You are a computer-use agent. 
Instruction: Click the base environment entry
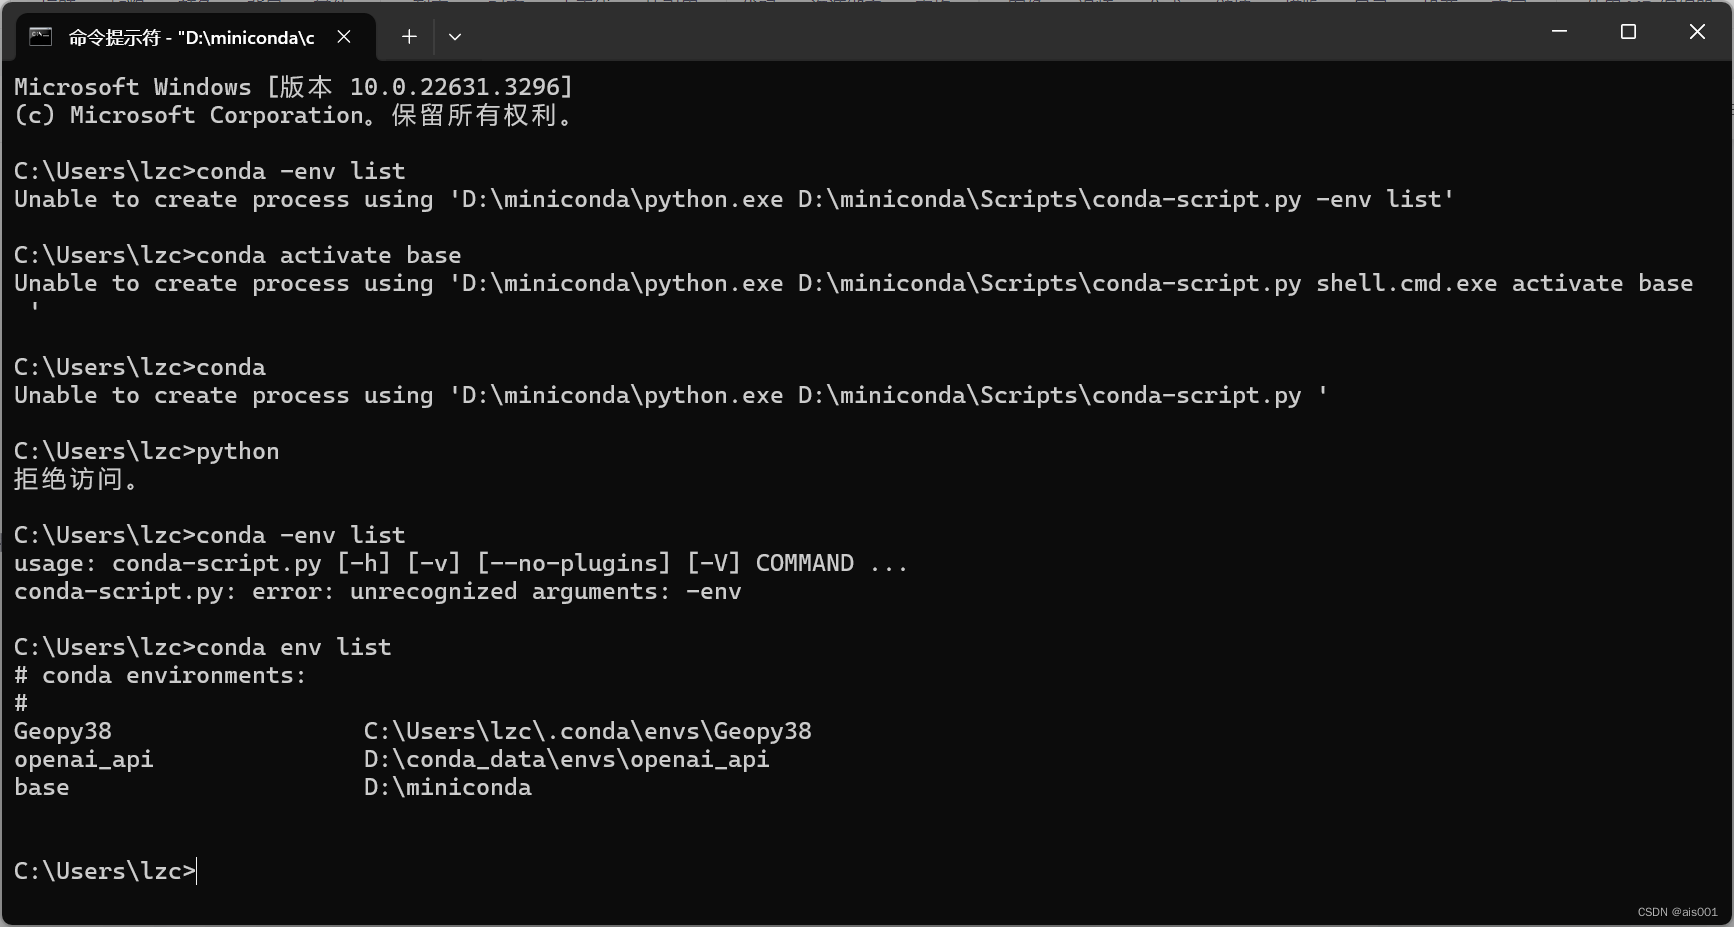point(41,787)
